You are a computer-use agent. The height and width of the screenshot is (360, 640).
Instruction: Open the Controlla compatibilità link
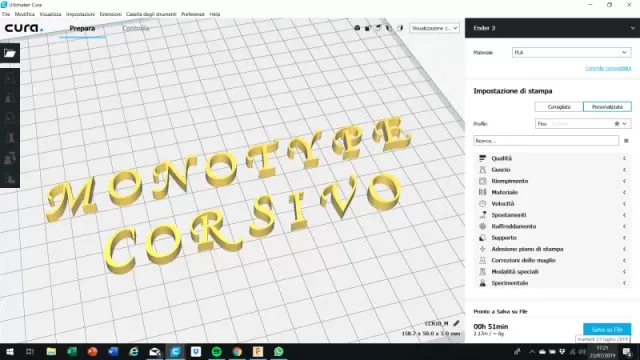coord(608,68)
